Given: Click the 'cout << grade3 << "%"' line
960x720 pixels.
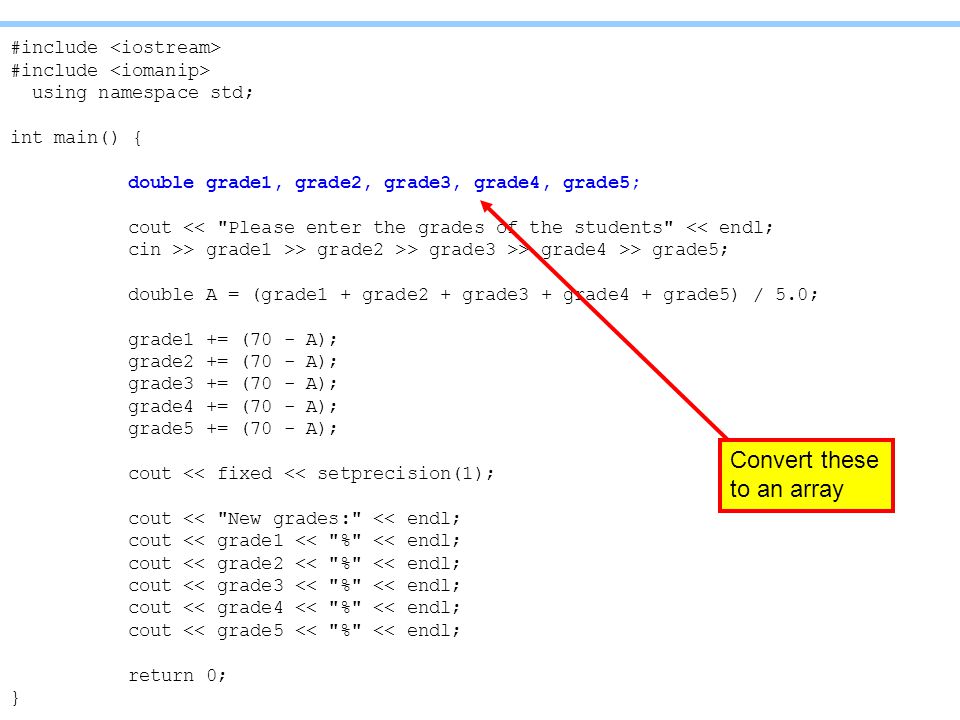Looking at the screenshot, I should (x=294, y=586).
